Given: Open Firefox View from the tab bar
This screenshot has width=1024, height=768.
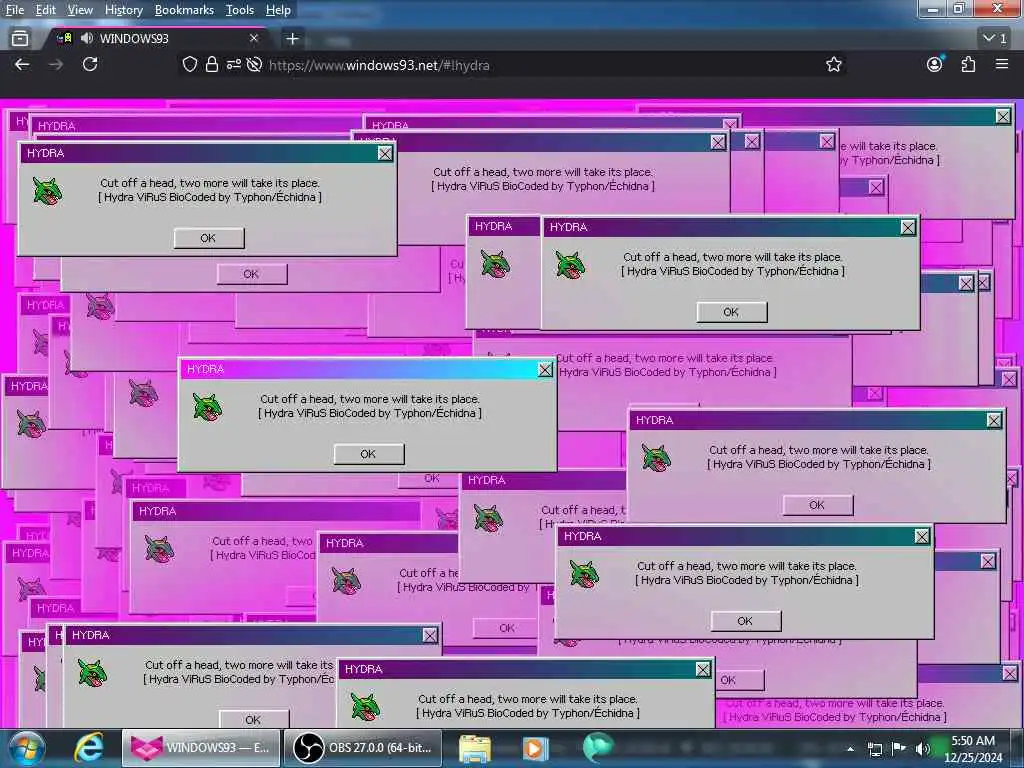Looking at the screenshot, I should point(20,39).
